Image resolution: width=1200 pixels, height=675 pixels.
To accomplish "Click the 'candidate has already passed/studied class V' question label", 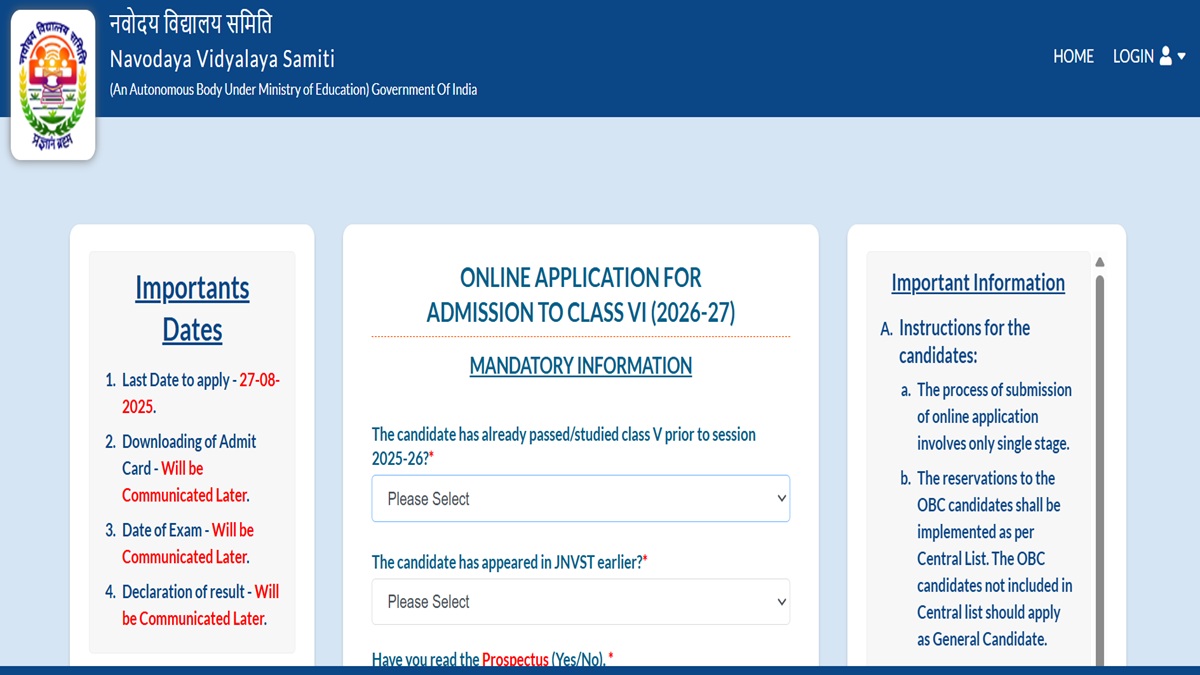I will (x=564, y=447).
